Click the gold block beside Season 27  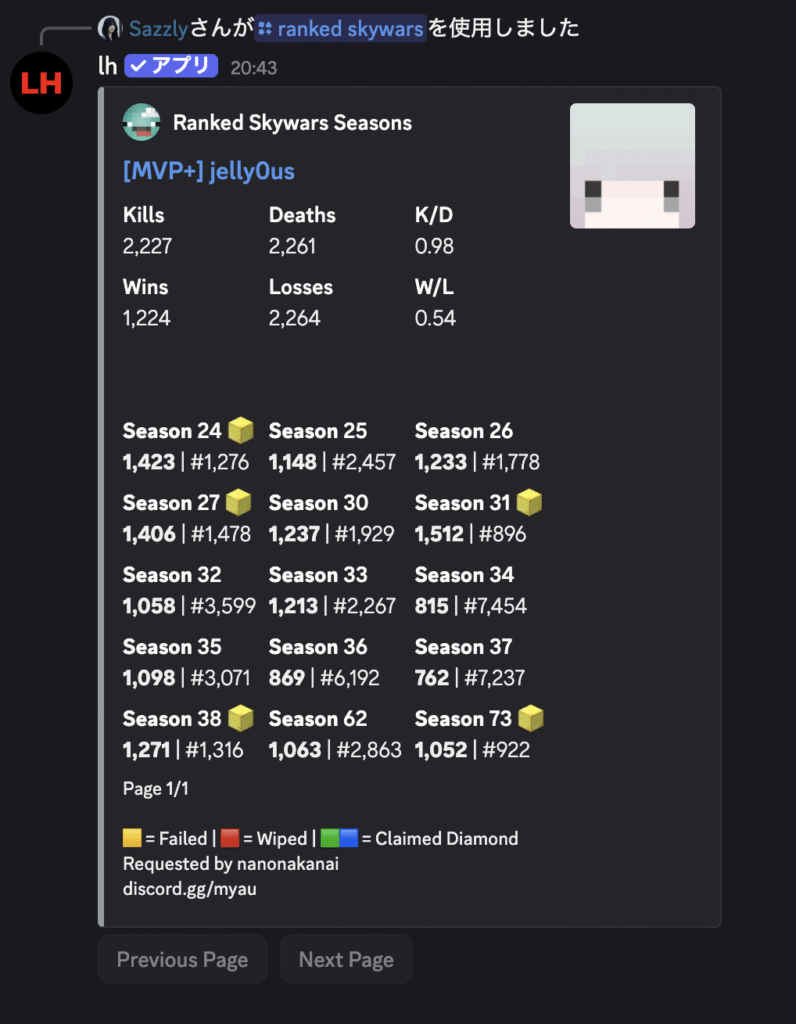(240, 503)
